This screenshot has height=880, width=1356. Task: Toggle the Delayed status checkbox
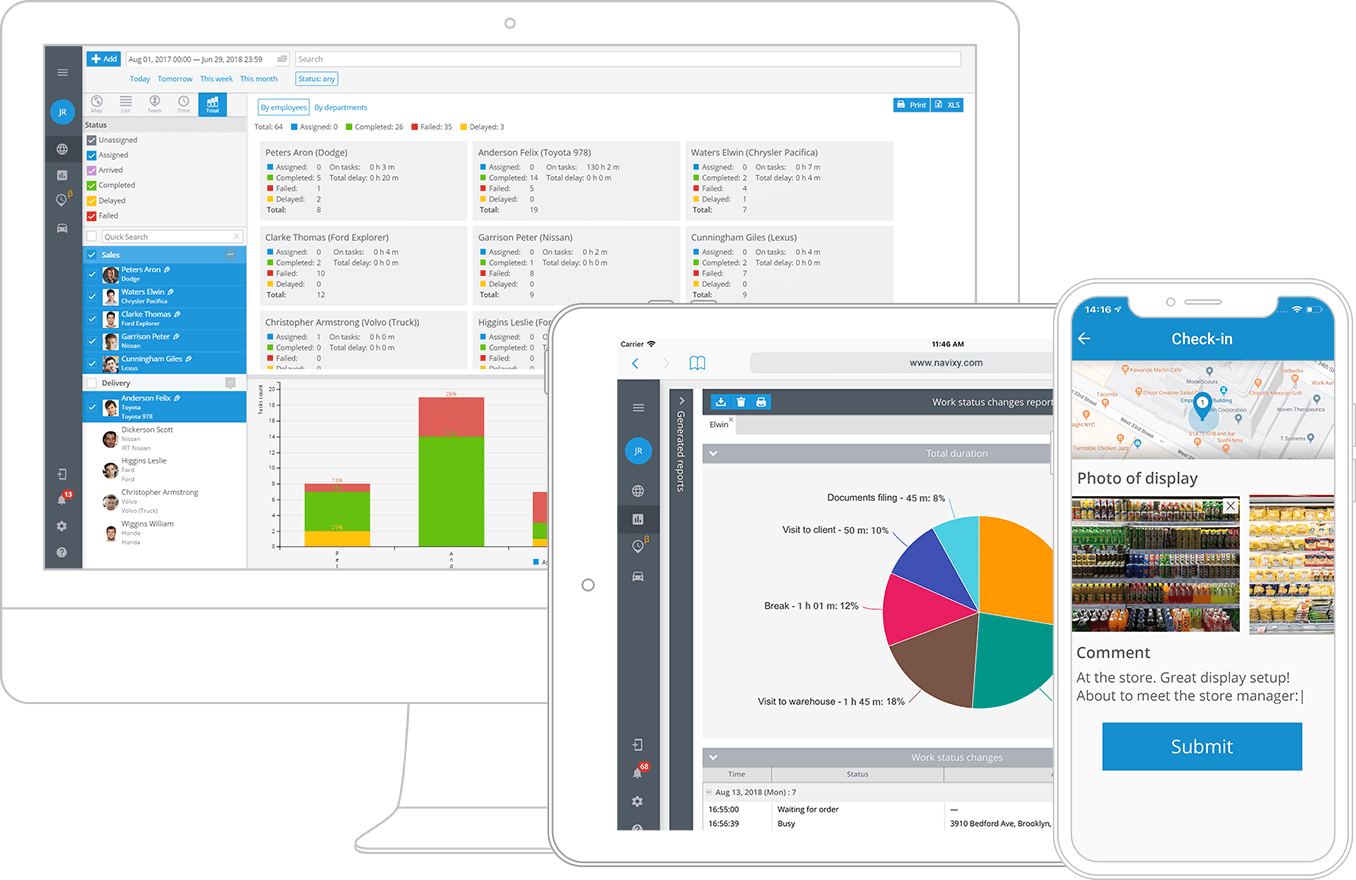coord(92,201)
